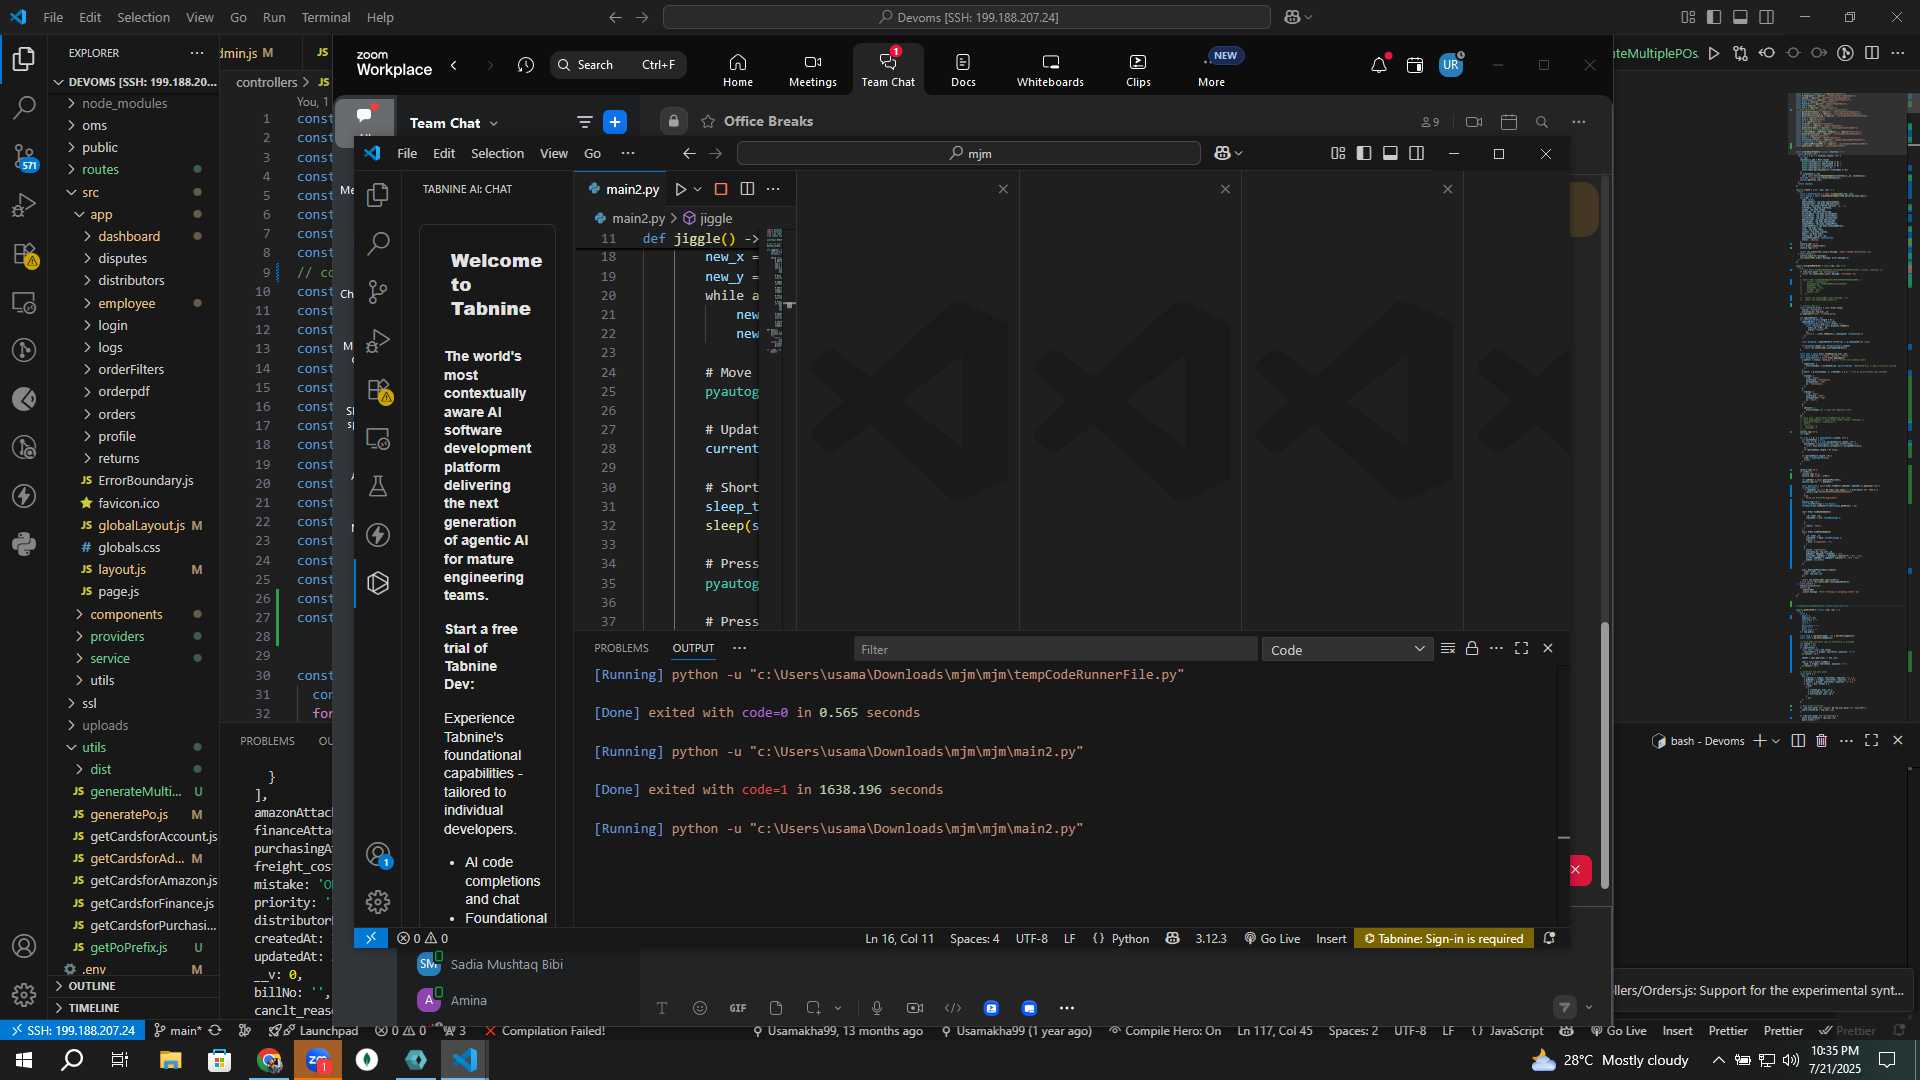Open Chrome from the Windows taskbar
Viewport: 1920px width, 1080px height.
click(269, 1060)
